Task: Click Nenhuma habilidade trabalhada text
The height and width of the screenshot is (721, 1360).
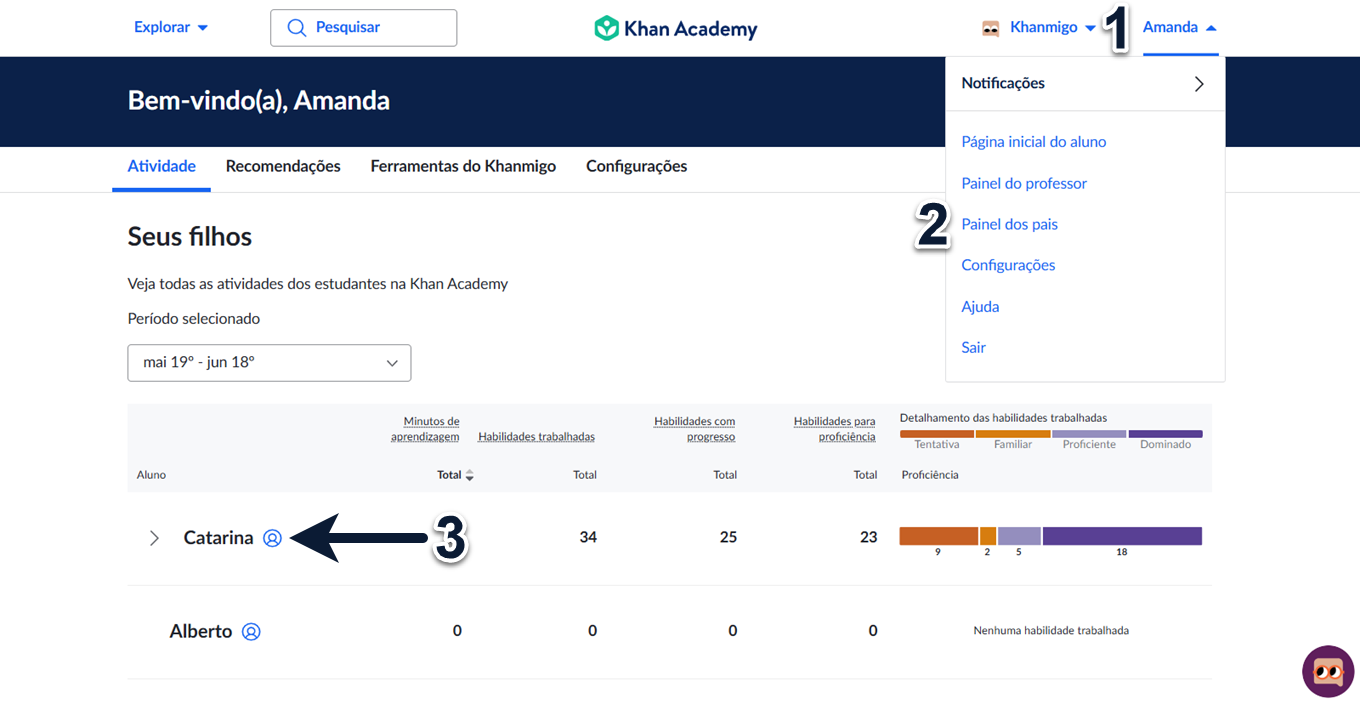Action: coord(1051,631)
